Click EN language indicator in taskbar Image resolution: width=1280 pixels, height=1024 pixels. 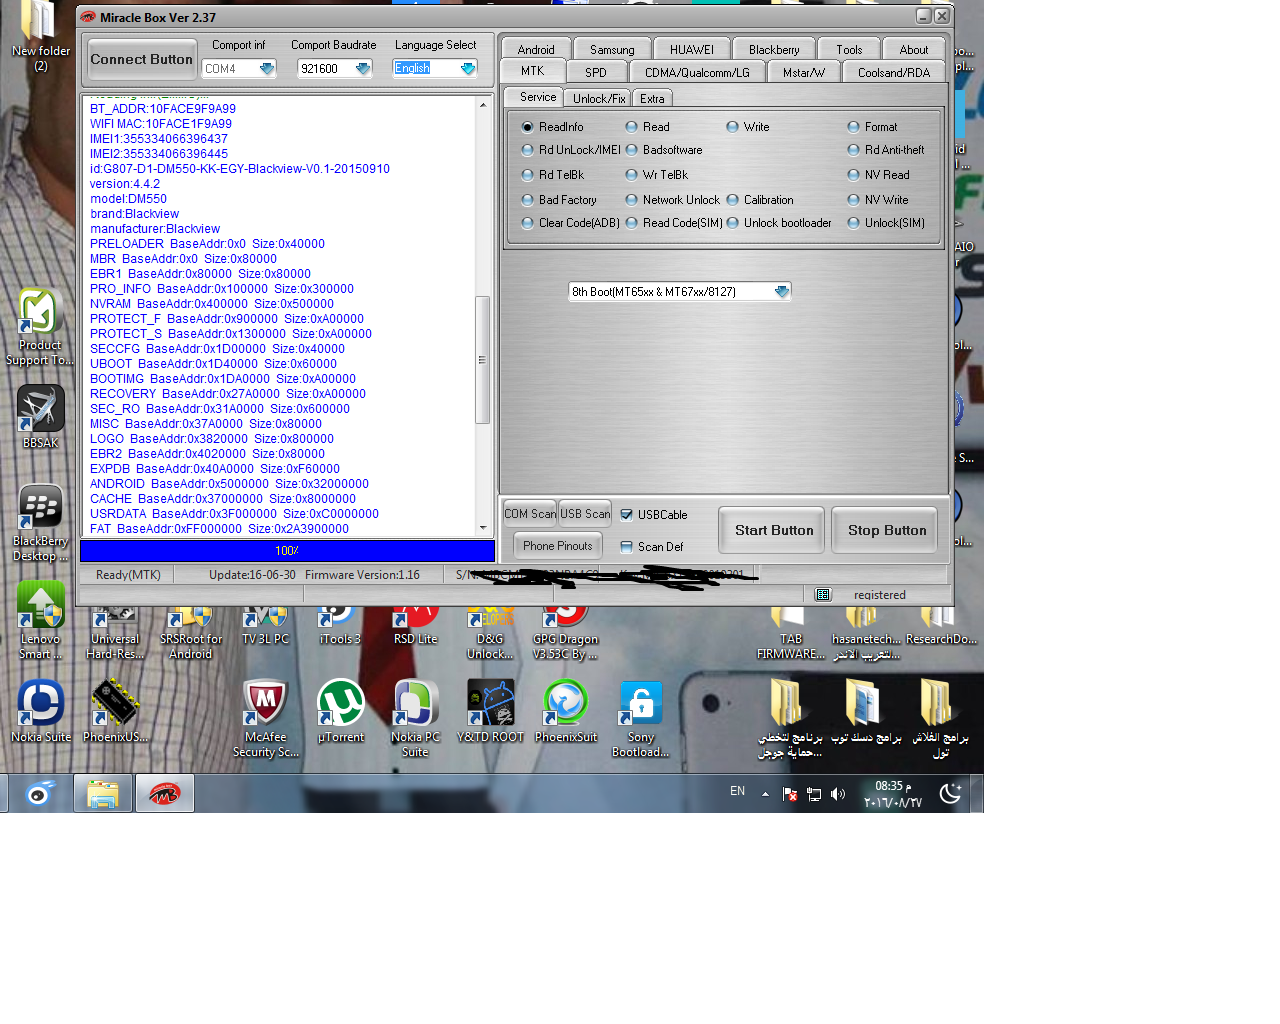737,791
